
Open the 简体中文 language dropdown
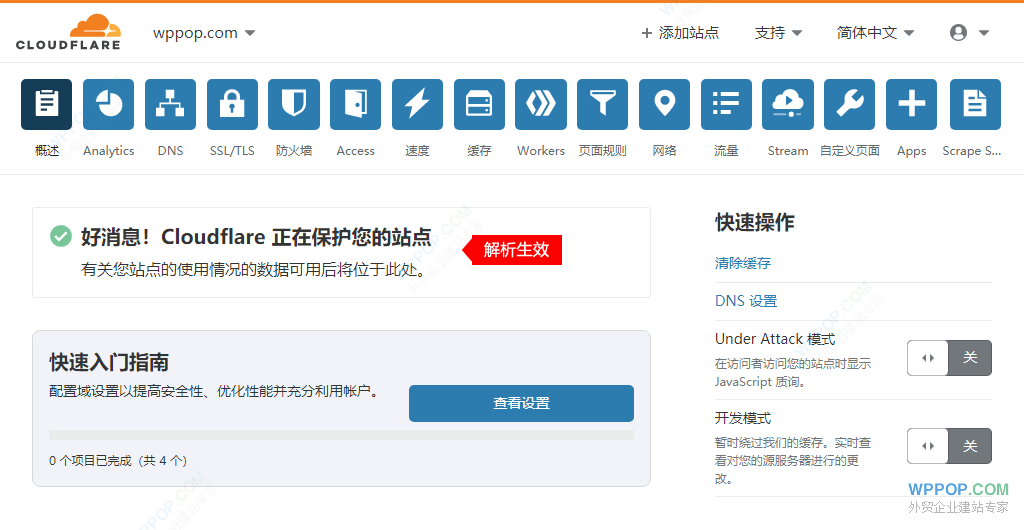[x=875, y=33]
